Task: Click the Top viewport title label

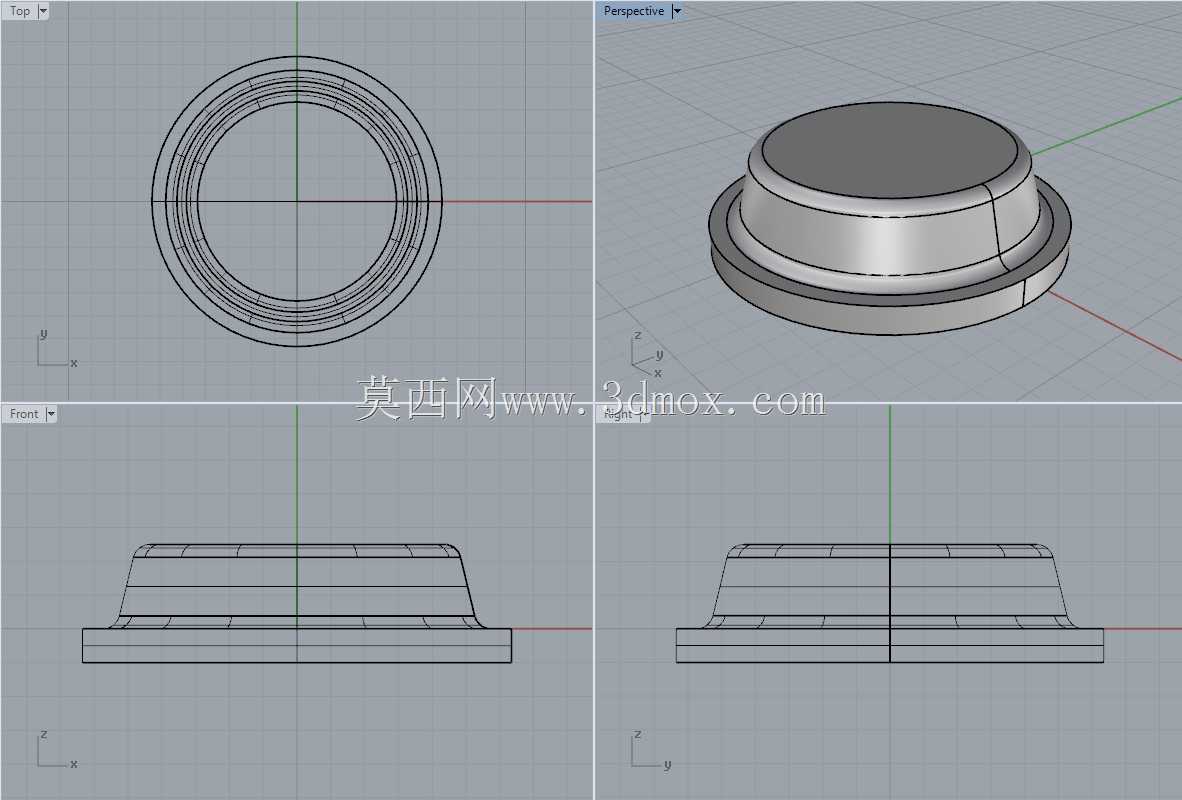Action: tap(20, 11)
